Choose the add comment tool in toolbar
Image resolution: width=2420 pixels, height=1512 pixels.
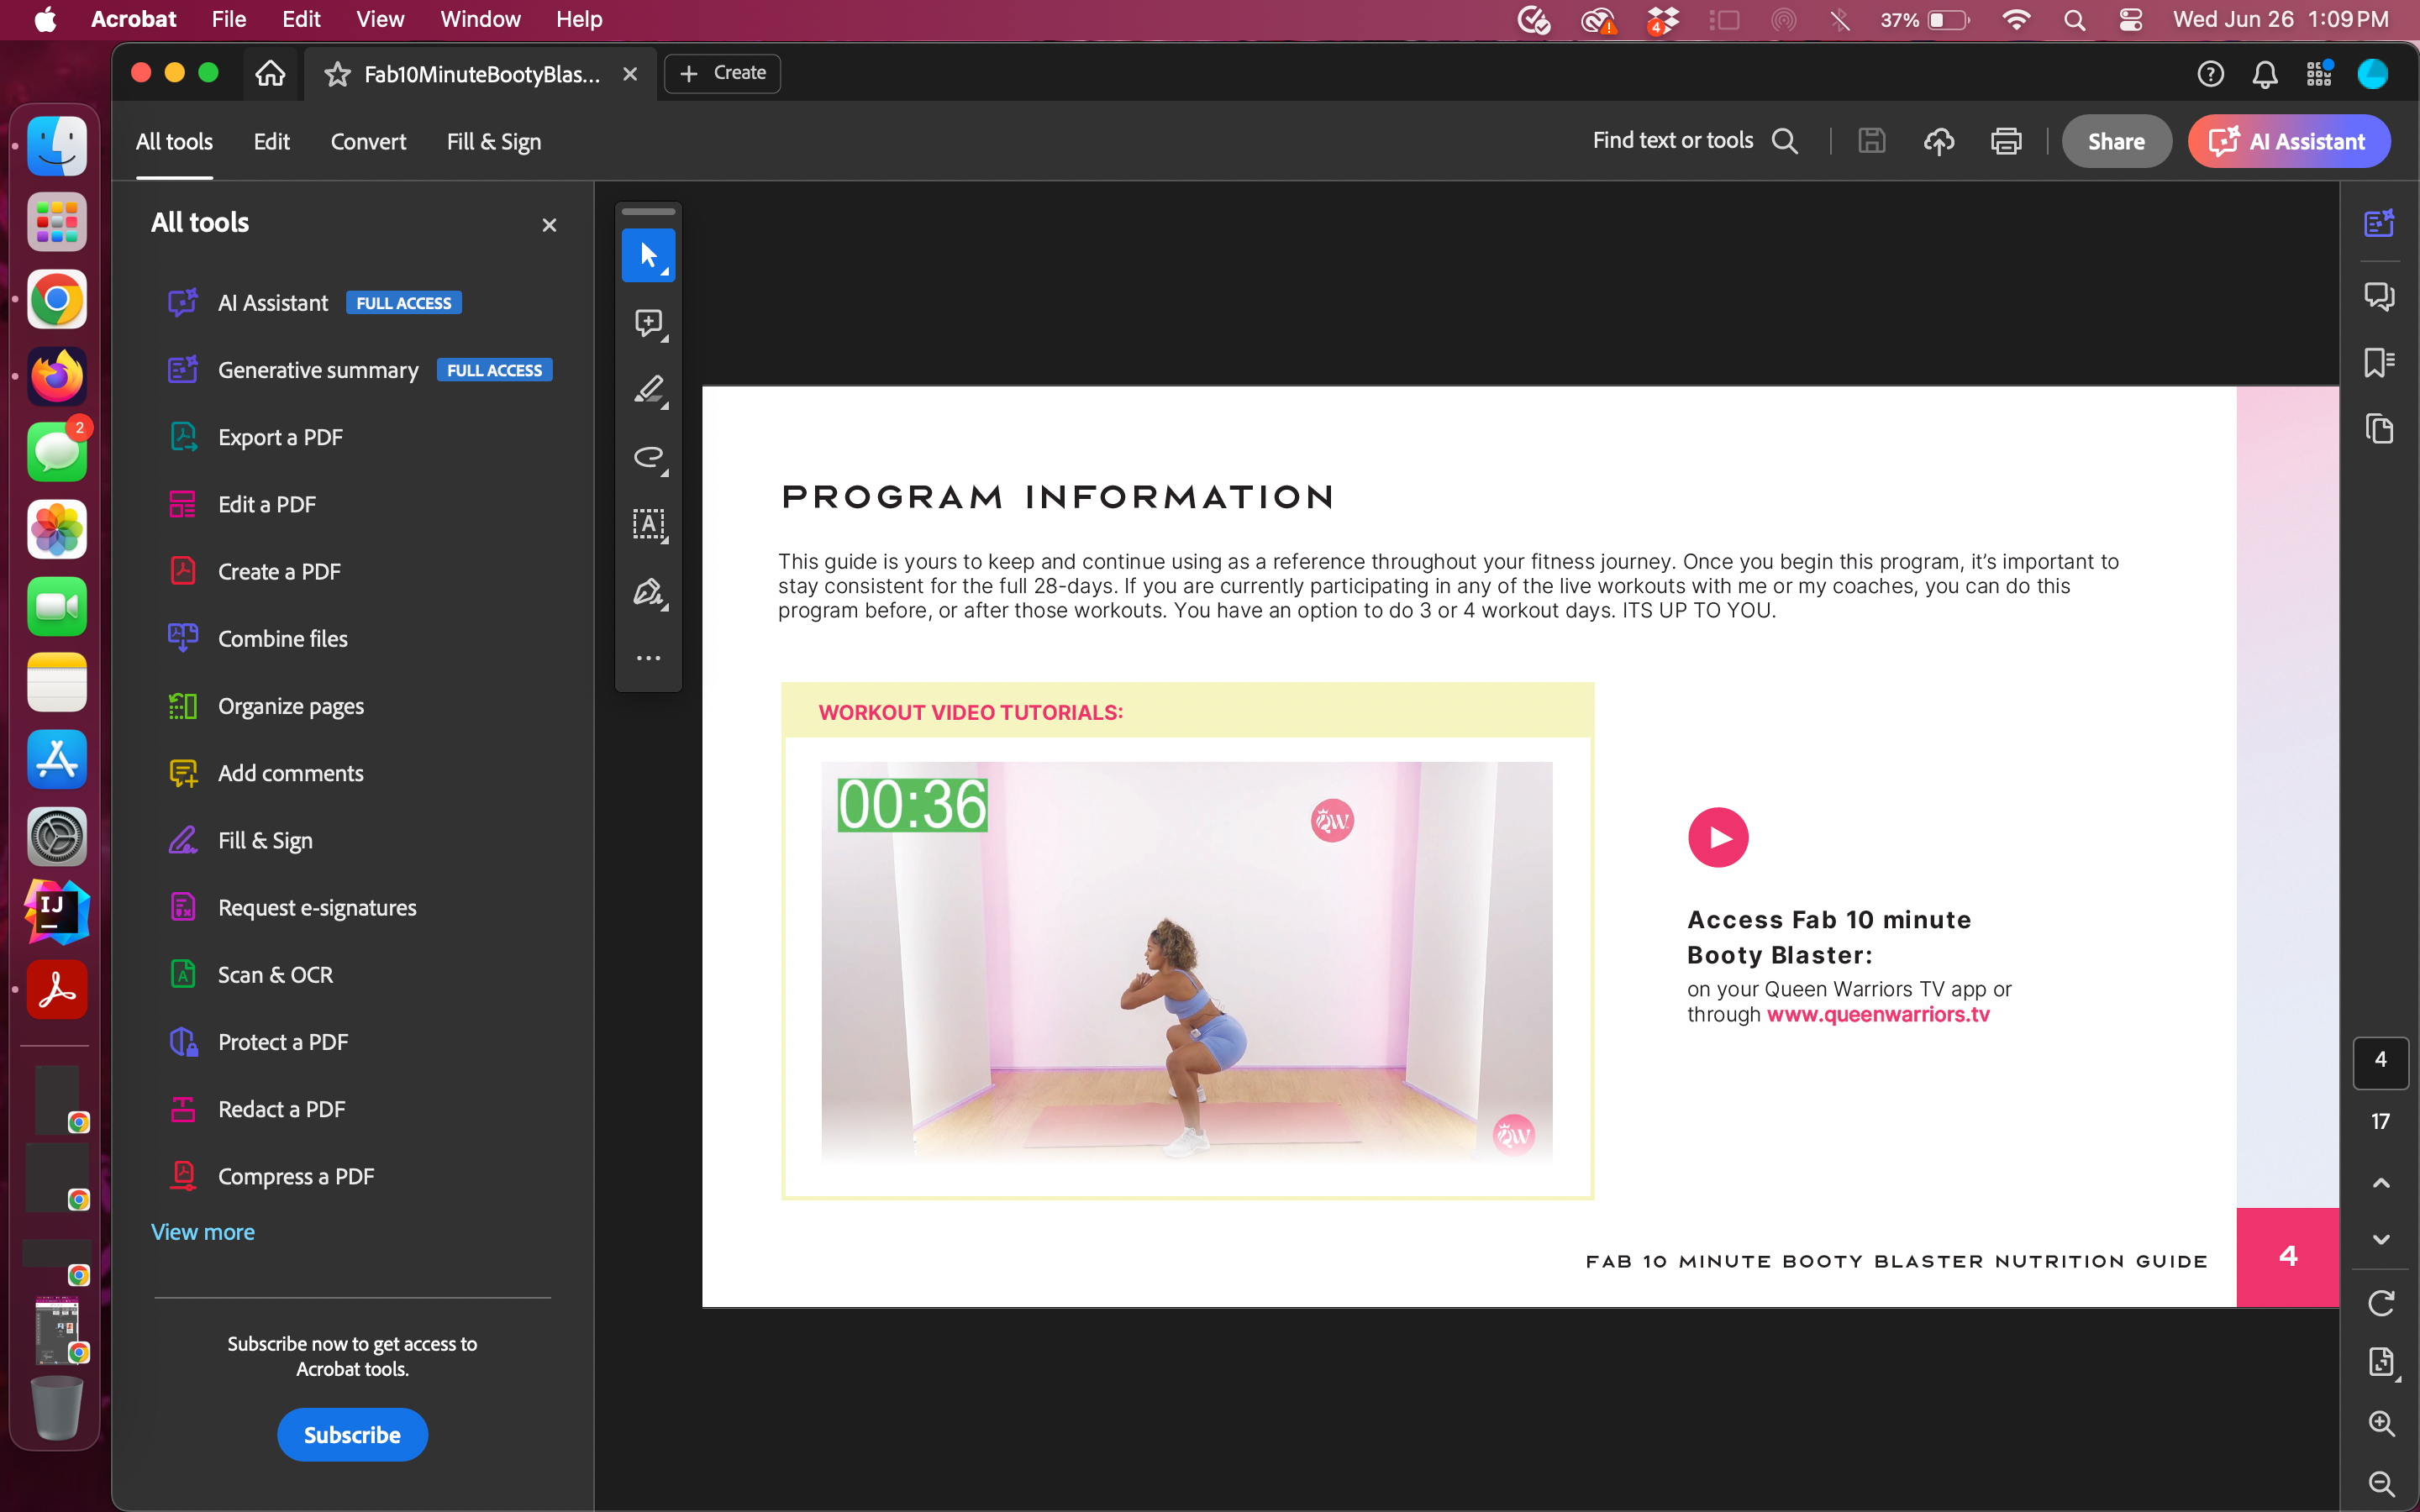click(x=648, y=323)
